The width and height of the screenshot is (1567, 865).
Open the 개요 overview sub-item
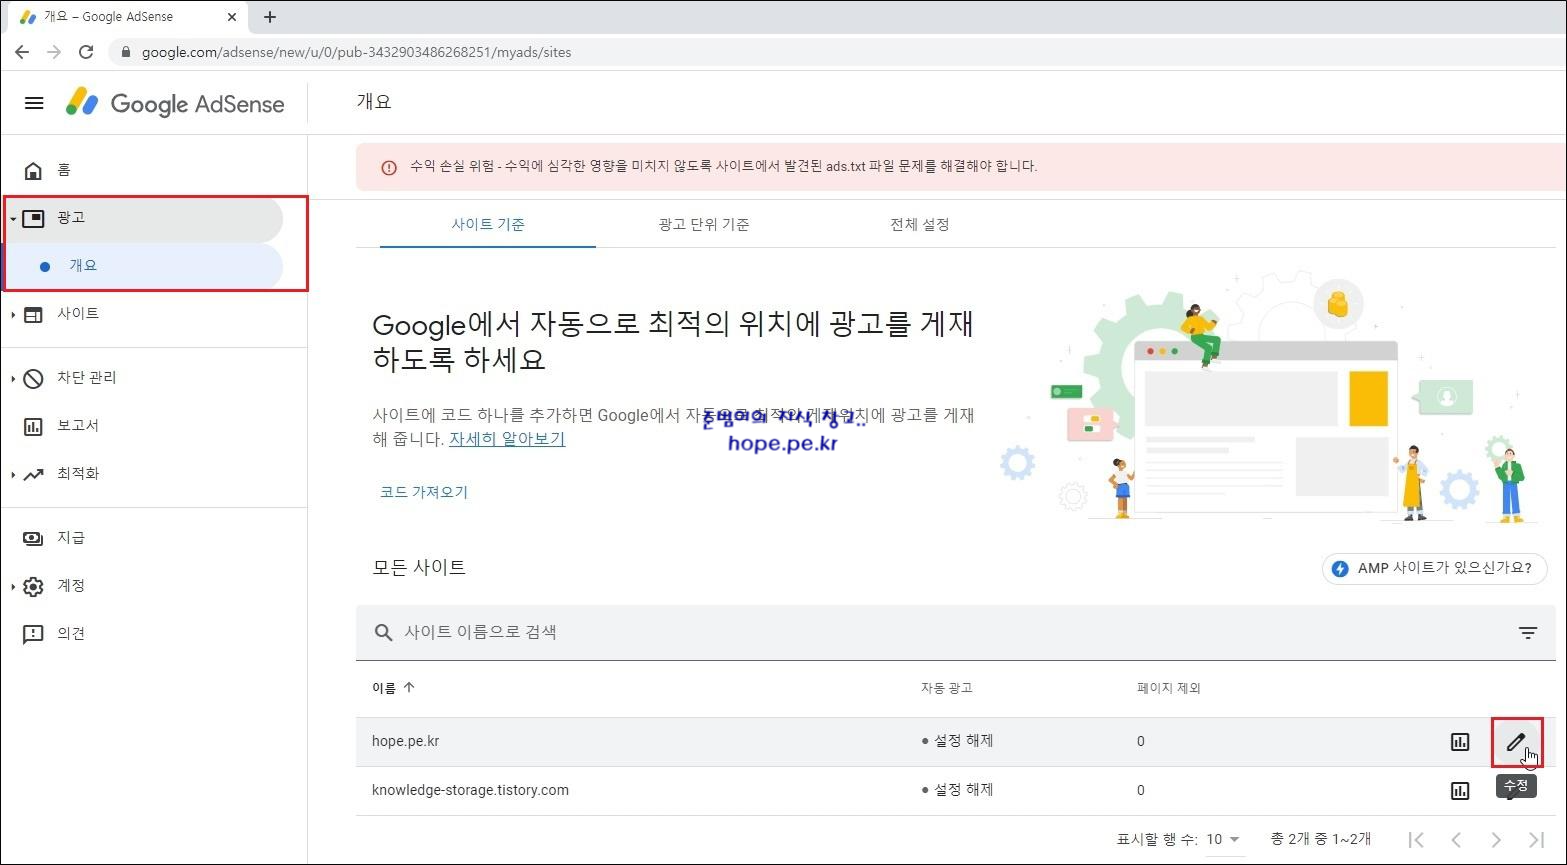[x=142, y=266]
